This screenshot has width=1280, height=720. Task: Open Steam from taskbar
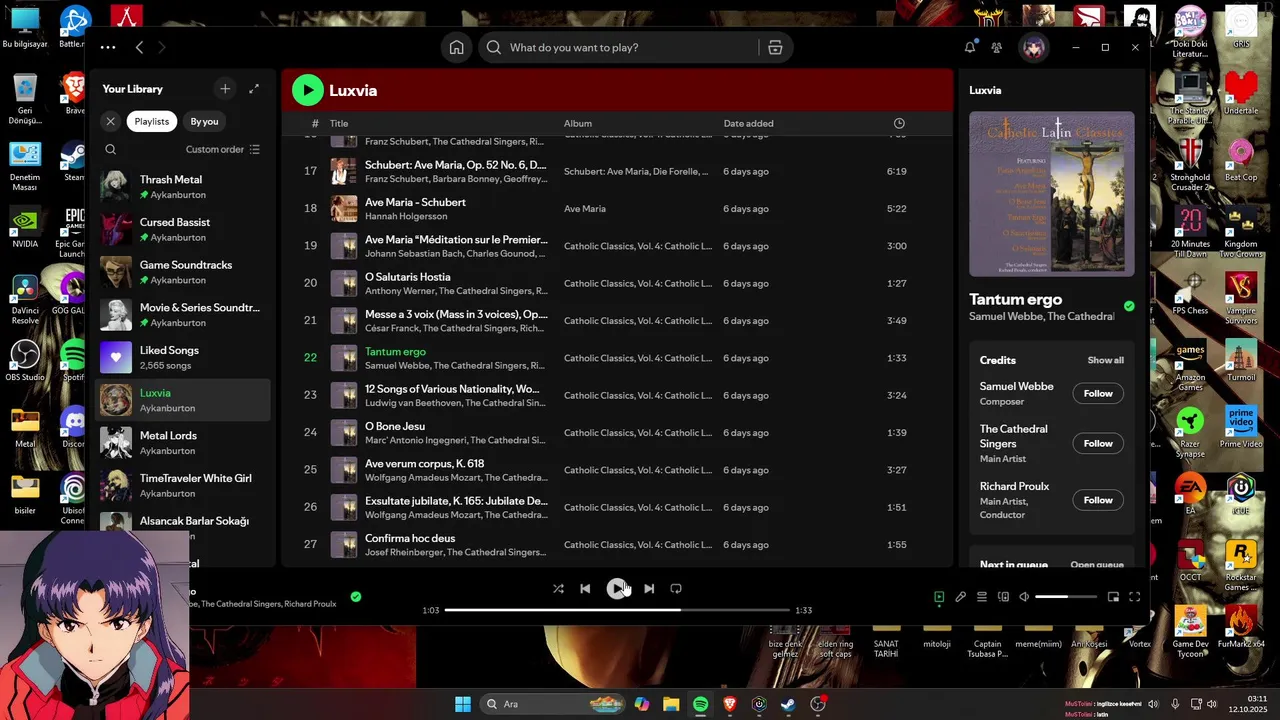788,704
